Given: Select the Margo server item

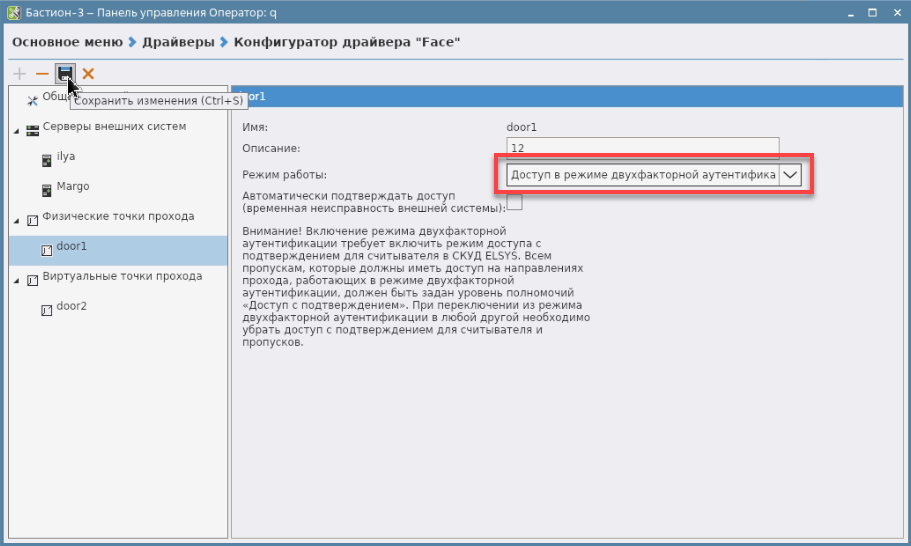Looking at the screenshot, I should [x=73, y=187].
